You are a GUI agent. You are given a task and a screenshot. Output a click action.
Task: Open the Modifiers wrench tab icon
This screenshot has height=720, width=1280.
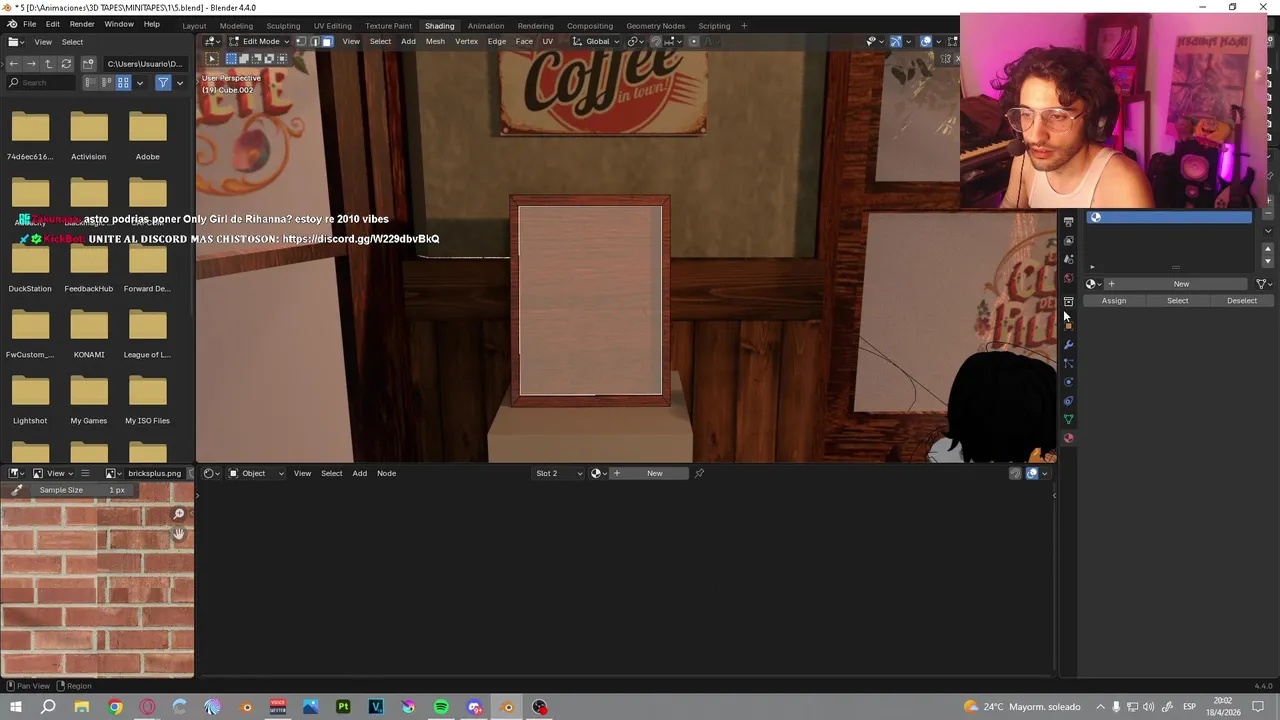coord(1068,345)
